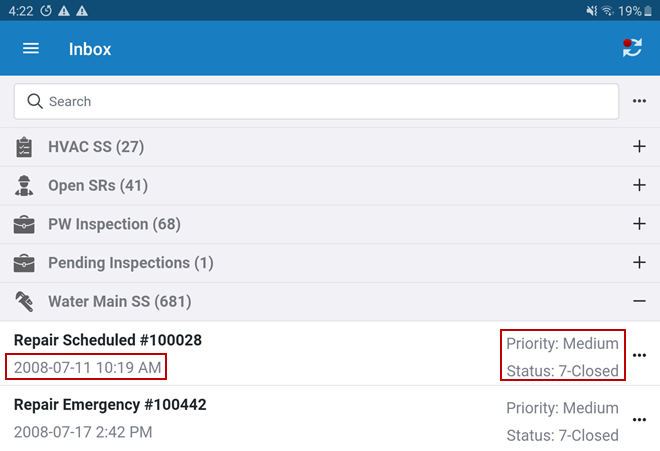Open Repair Emergency #100442 work order
660x451 pixels.
click(x=110, y=405)
